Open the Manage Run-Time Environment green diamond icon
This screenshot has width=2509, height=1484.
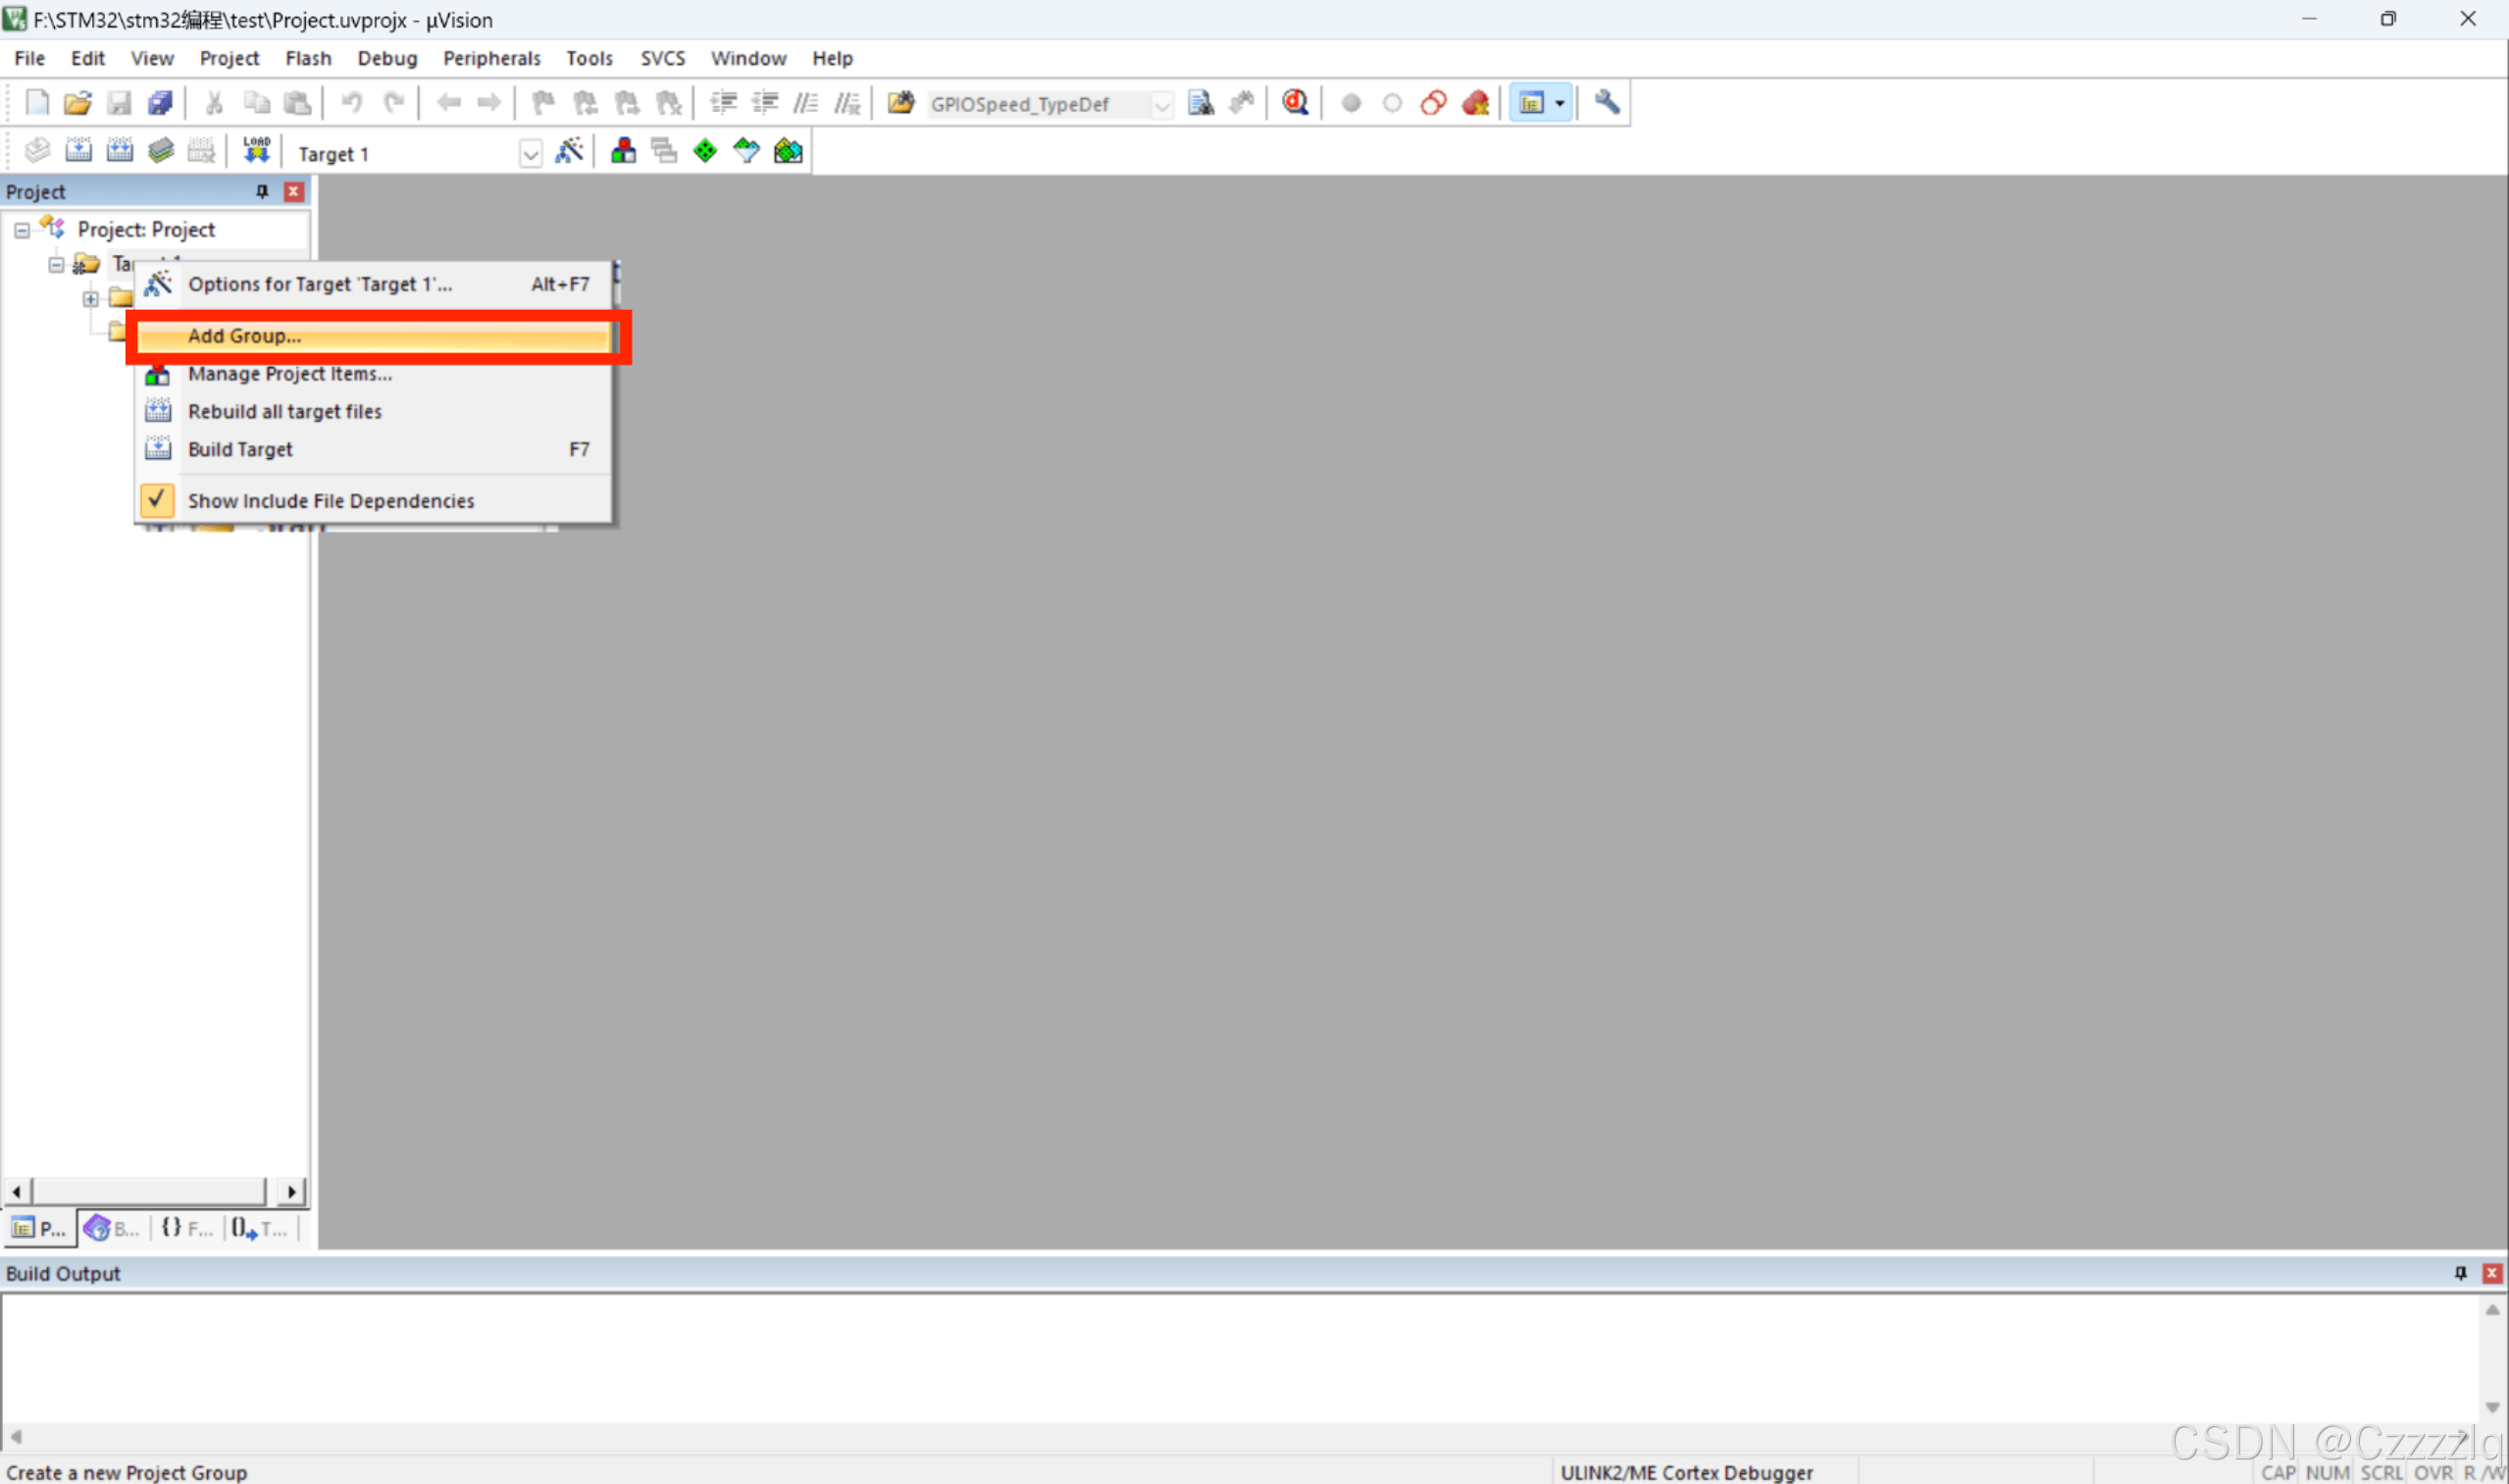point(705,151)
